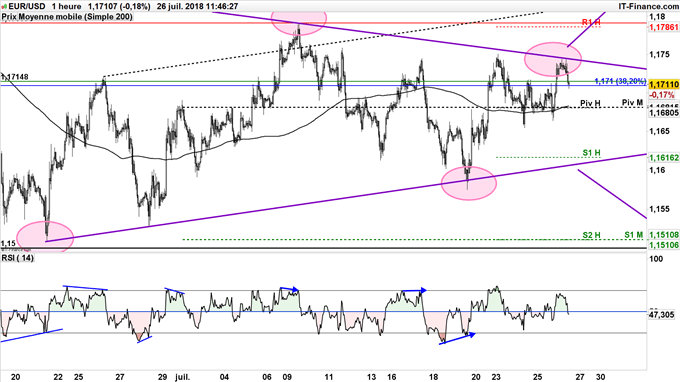Click date axis label 29
The height and width of the screenshot is (382, 680).
coord(162,377)
